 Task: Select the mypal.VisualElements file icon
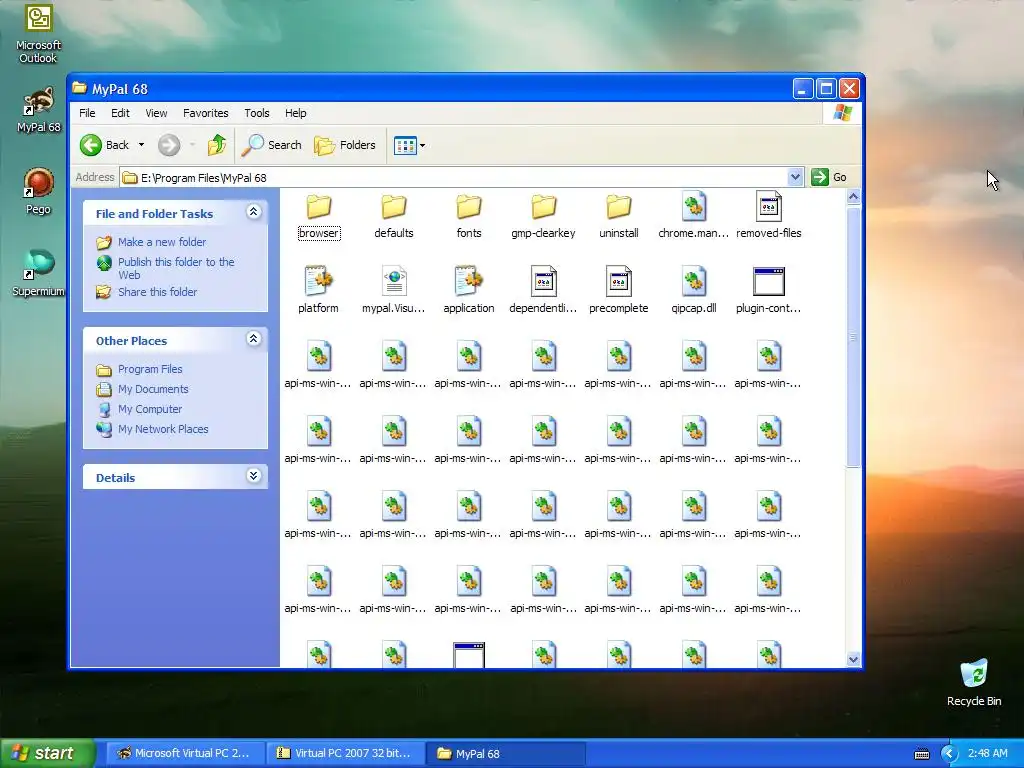[x=394, y=281]
